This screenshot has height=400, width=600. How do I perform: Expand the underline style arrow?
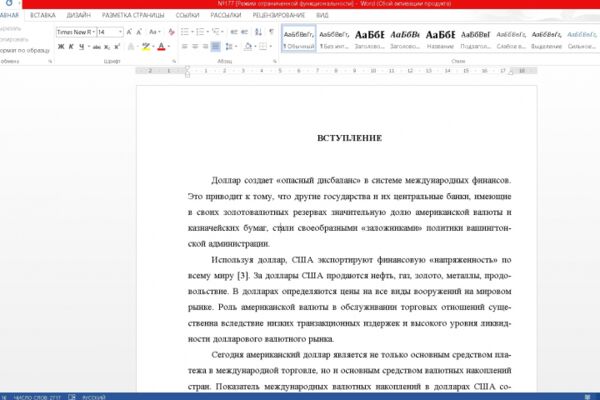pyautogui.click(x=89, y=46)
